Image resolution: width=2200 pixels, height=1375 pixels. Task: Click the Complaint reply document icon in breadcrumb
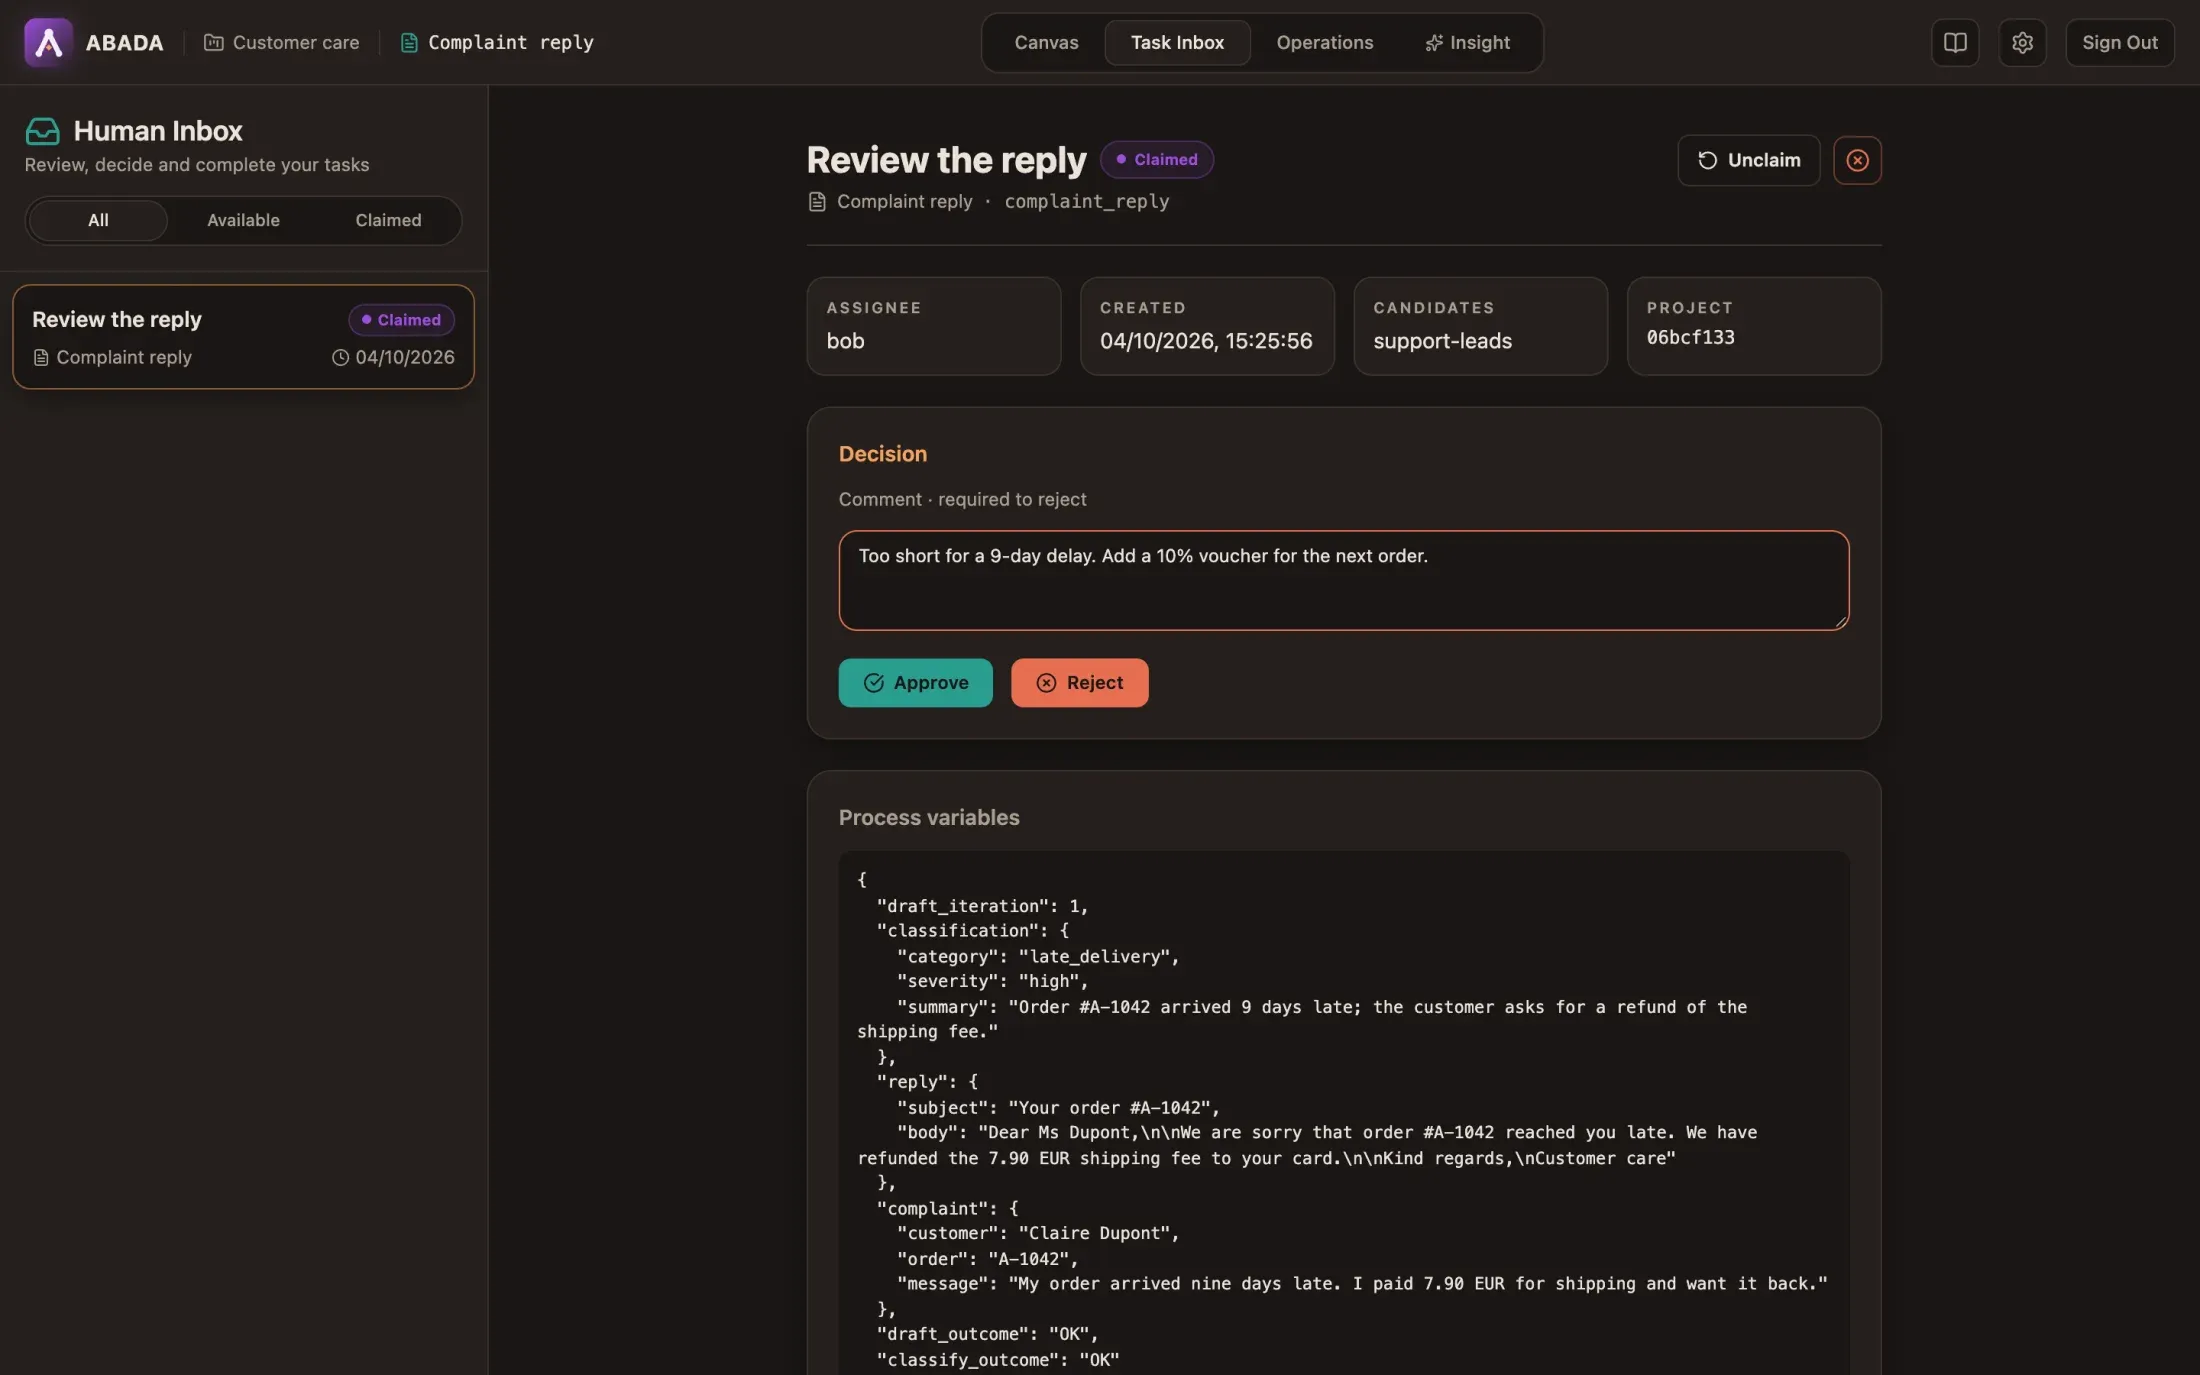click(408, 42)
